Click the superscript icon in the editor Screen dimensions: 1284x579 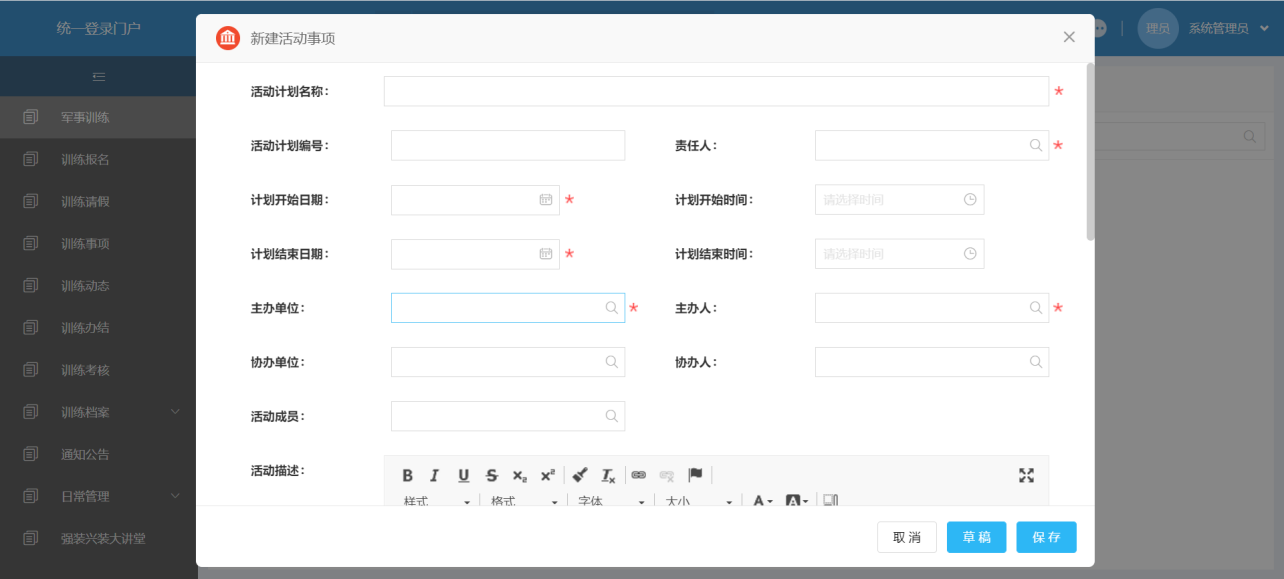point(547,476)
